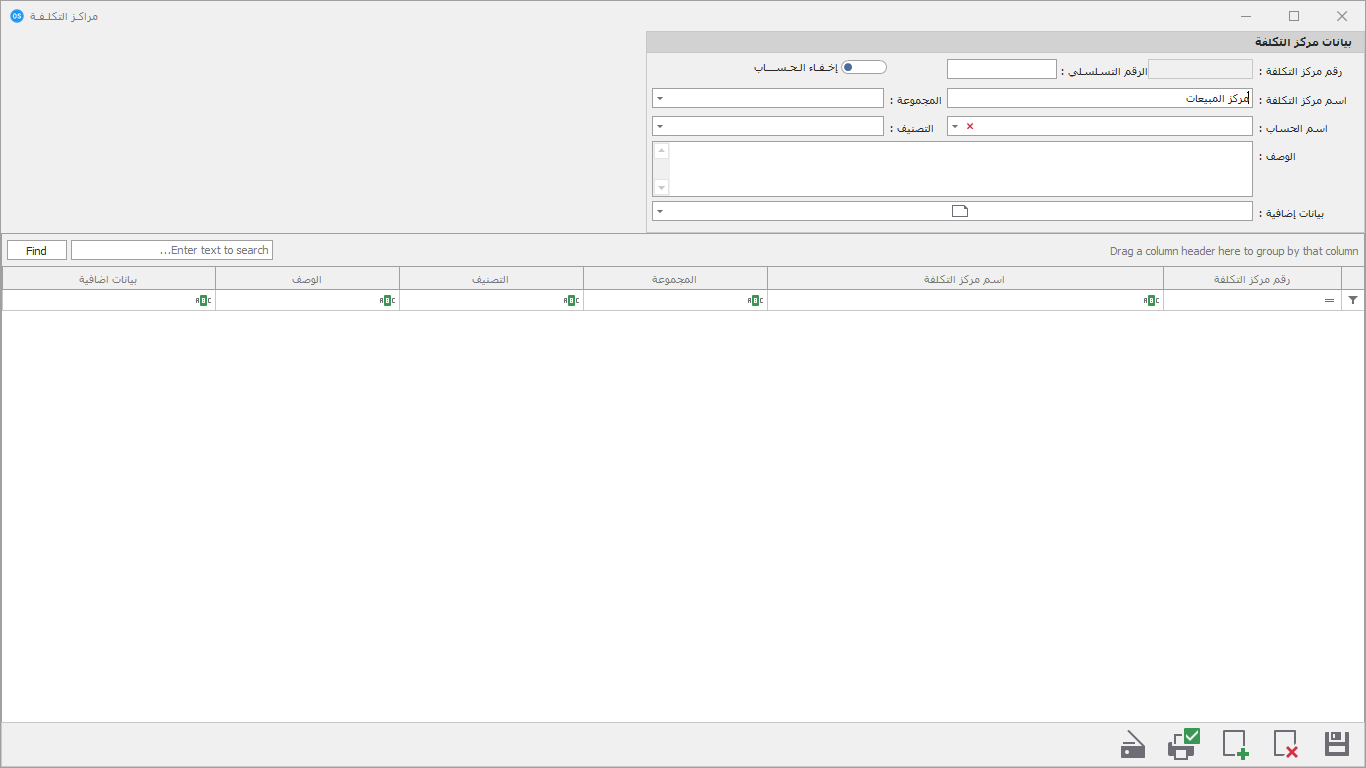Click the filter condition icon under المجموعة column
The height and width of the screenshot is (768, 1366).
click(755, 300)
